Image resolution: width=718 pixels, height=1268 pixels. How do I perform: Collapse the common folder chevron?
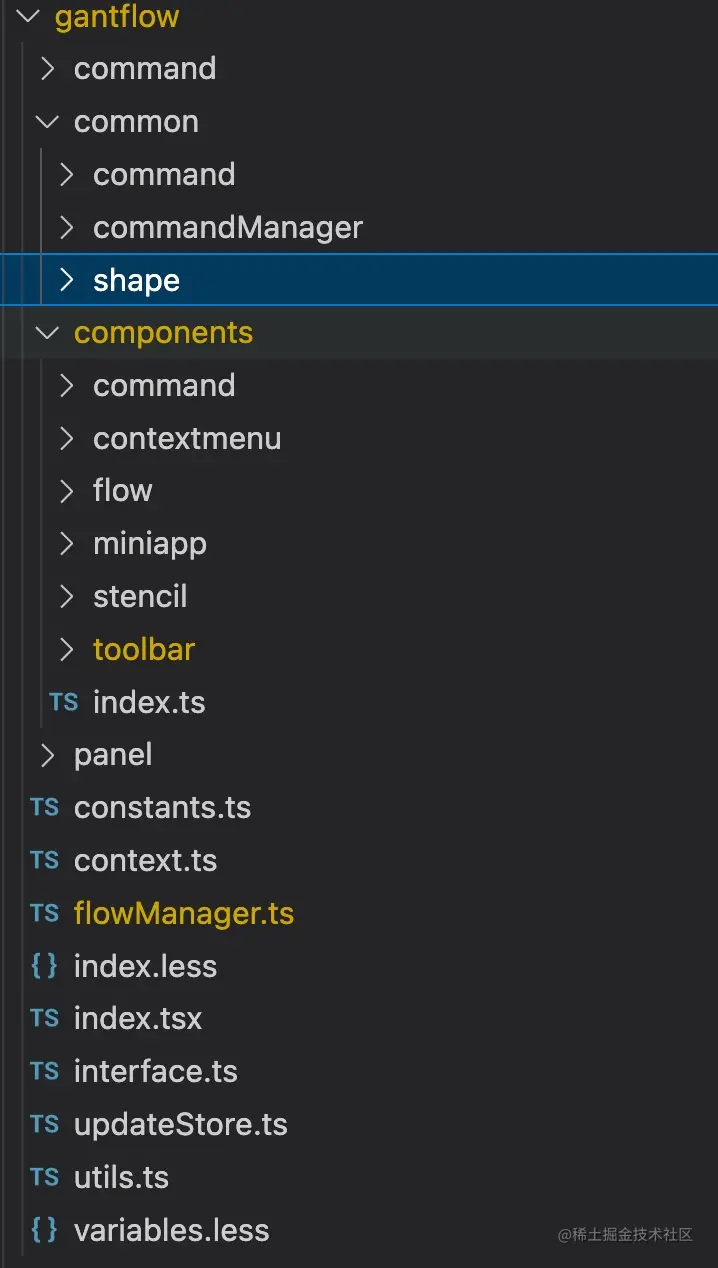tap(47, 122)
